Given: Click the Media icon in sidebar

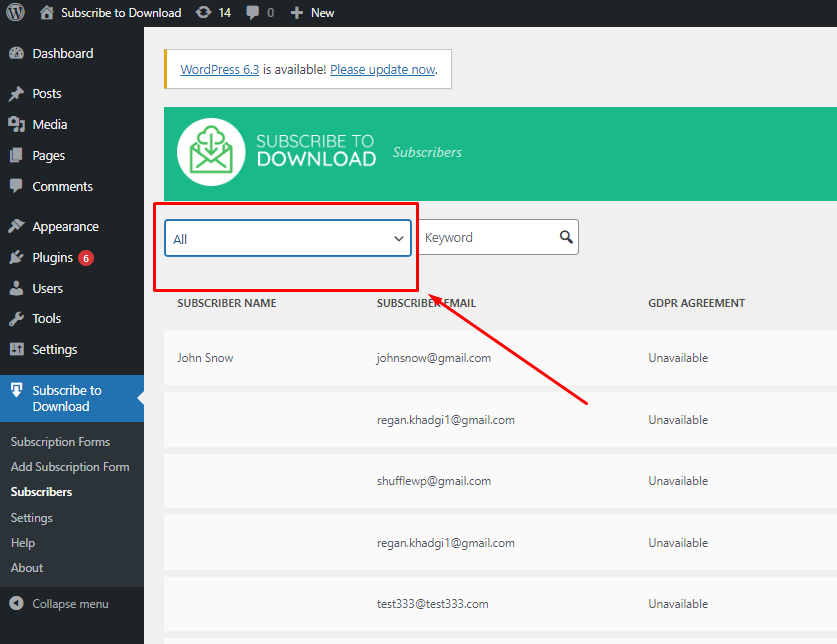Looking at the screenshot, I should tap(17, 124).
